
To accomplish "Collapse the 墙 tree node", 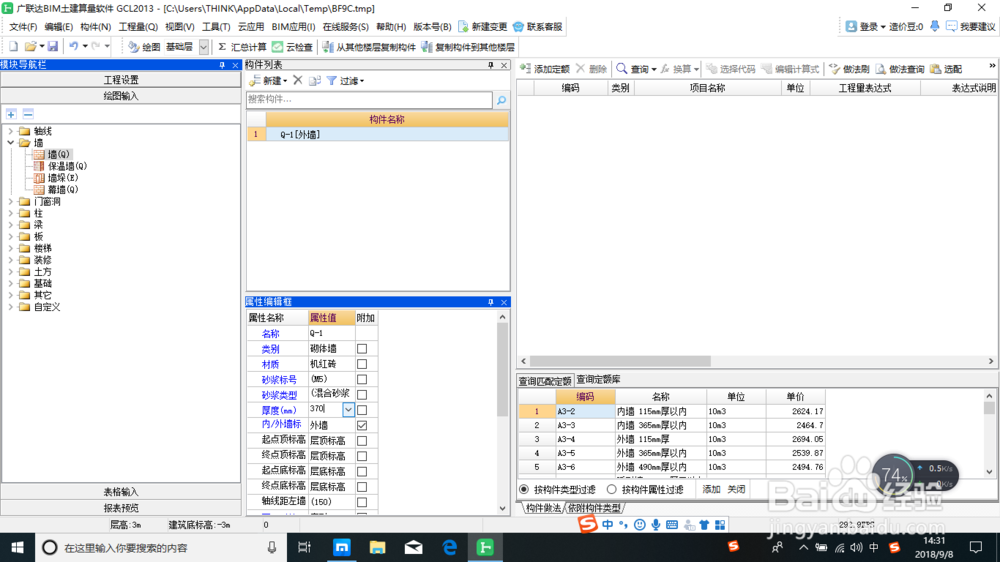I will coord(10,143).
